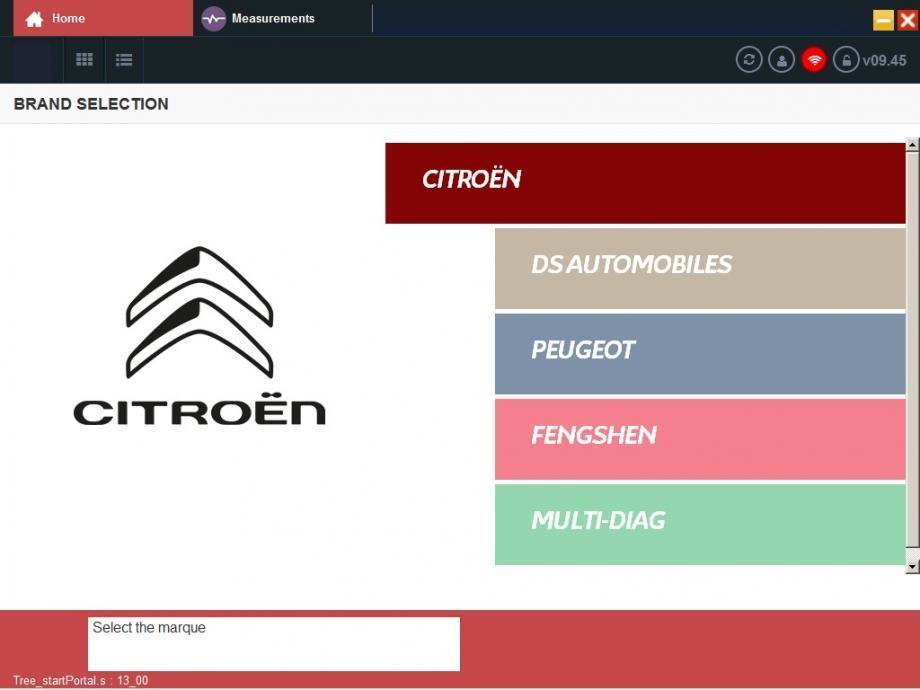This screenshot has width=920, height=690.
Task: Click the scrollbar up arrow
Action: point(912,144)
